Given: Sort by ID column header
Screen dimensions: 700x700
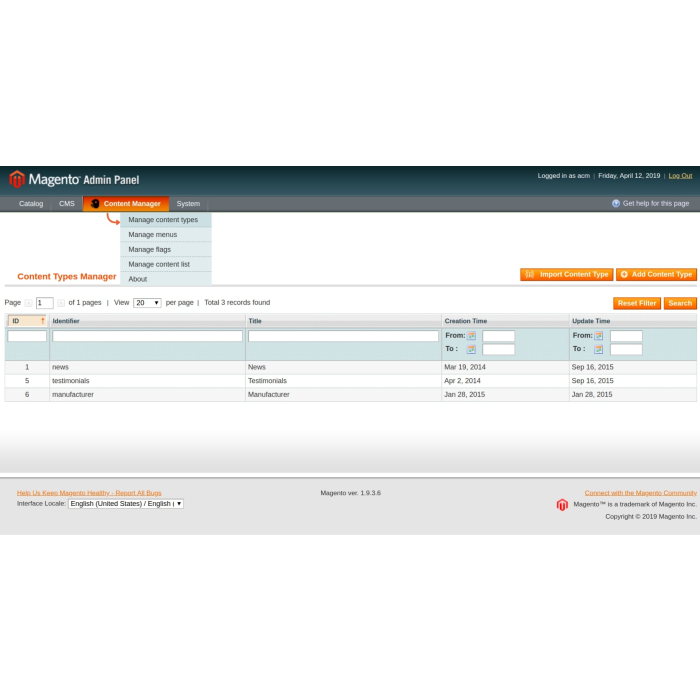Looking at the screenshot, I should pyautogui.click(x=27, y=321).
